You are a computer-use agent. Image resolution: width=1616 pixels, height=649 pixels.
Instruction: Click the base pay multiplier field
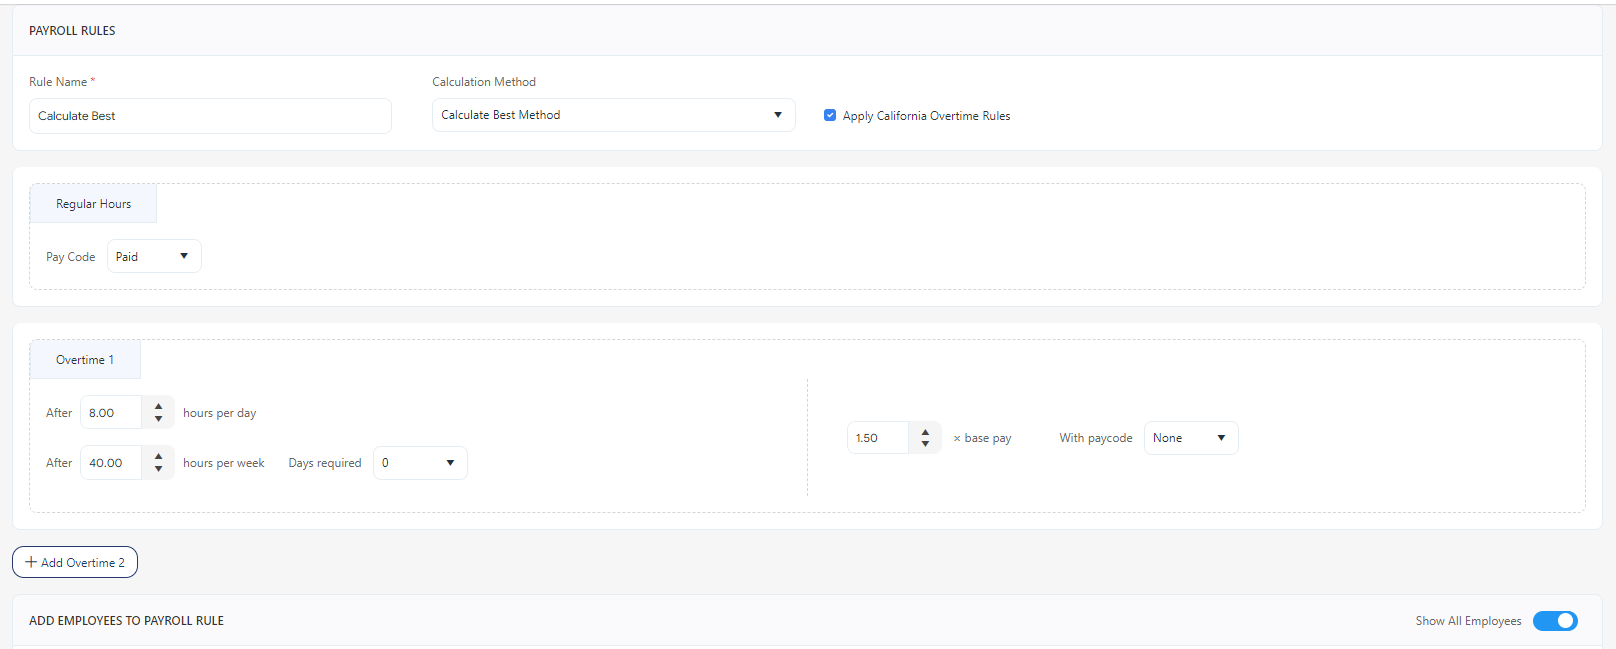(878, 438)
